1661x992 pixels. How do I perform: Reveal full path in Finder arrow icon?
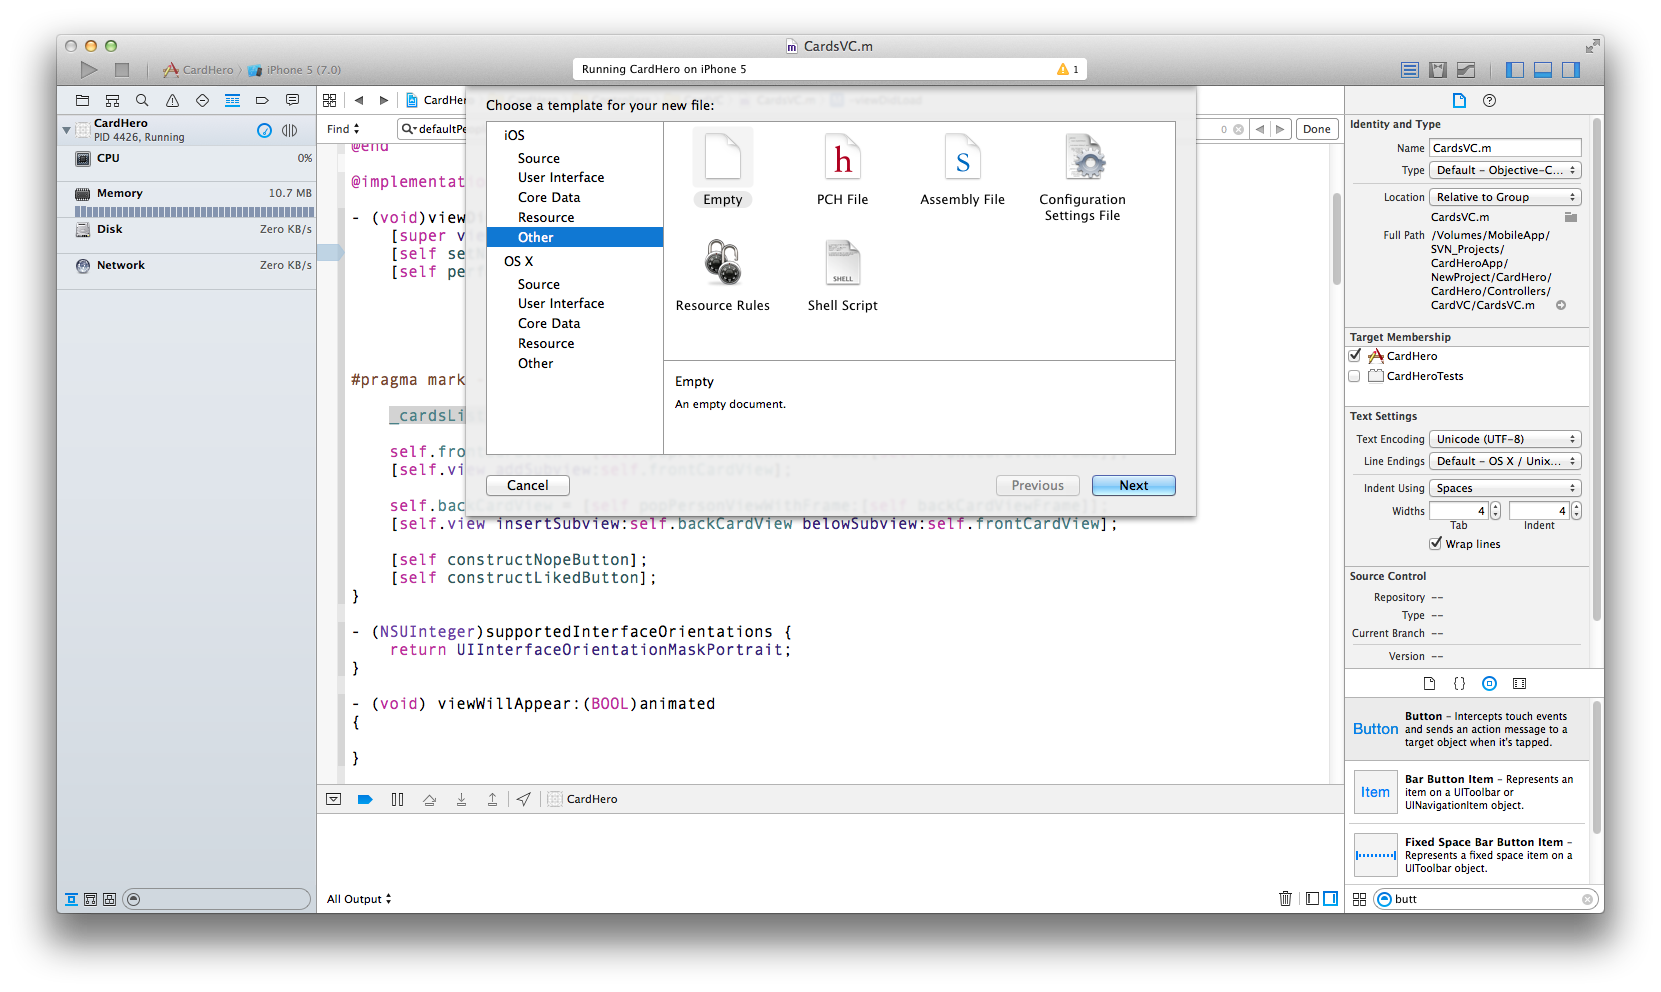pos(1561,305)
